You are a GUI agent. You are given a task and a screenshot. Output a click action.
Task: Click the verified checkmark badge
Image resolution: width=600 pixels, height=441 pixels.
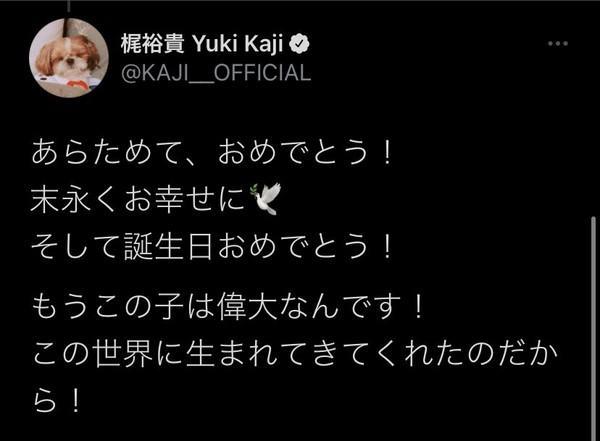(x=296, y=44)
